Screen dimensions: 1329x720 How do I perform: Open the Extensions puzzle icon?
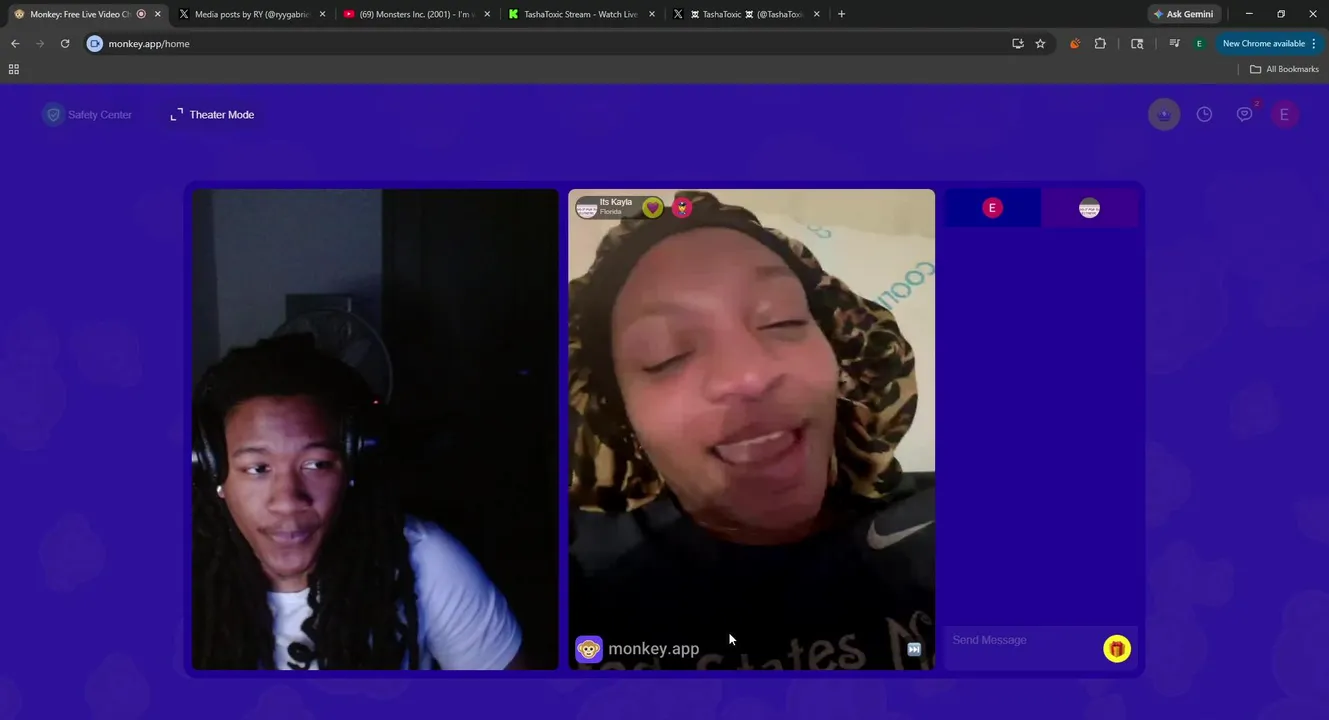point(1100,44)
